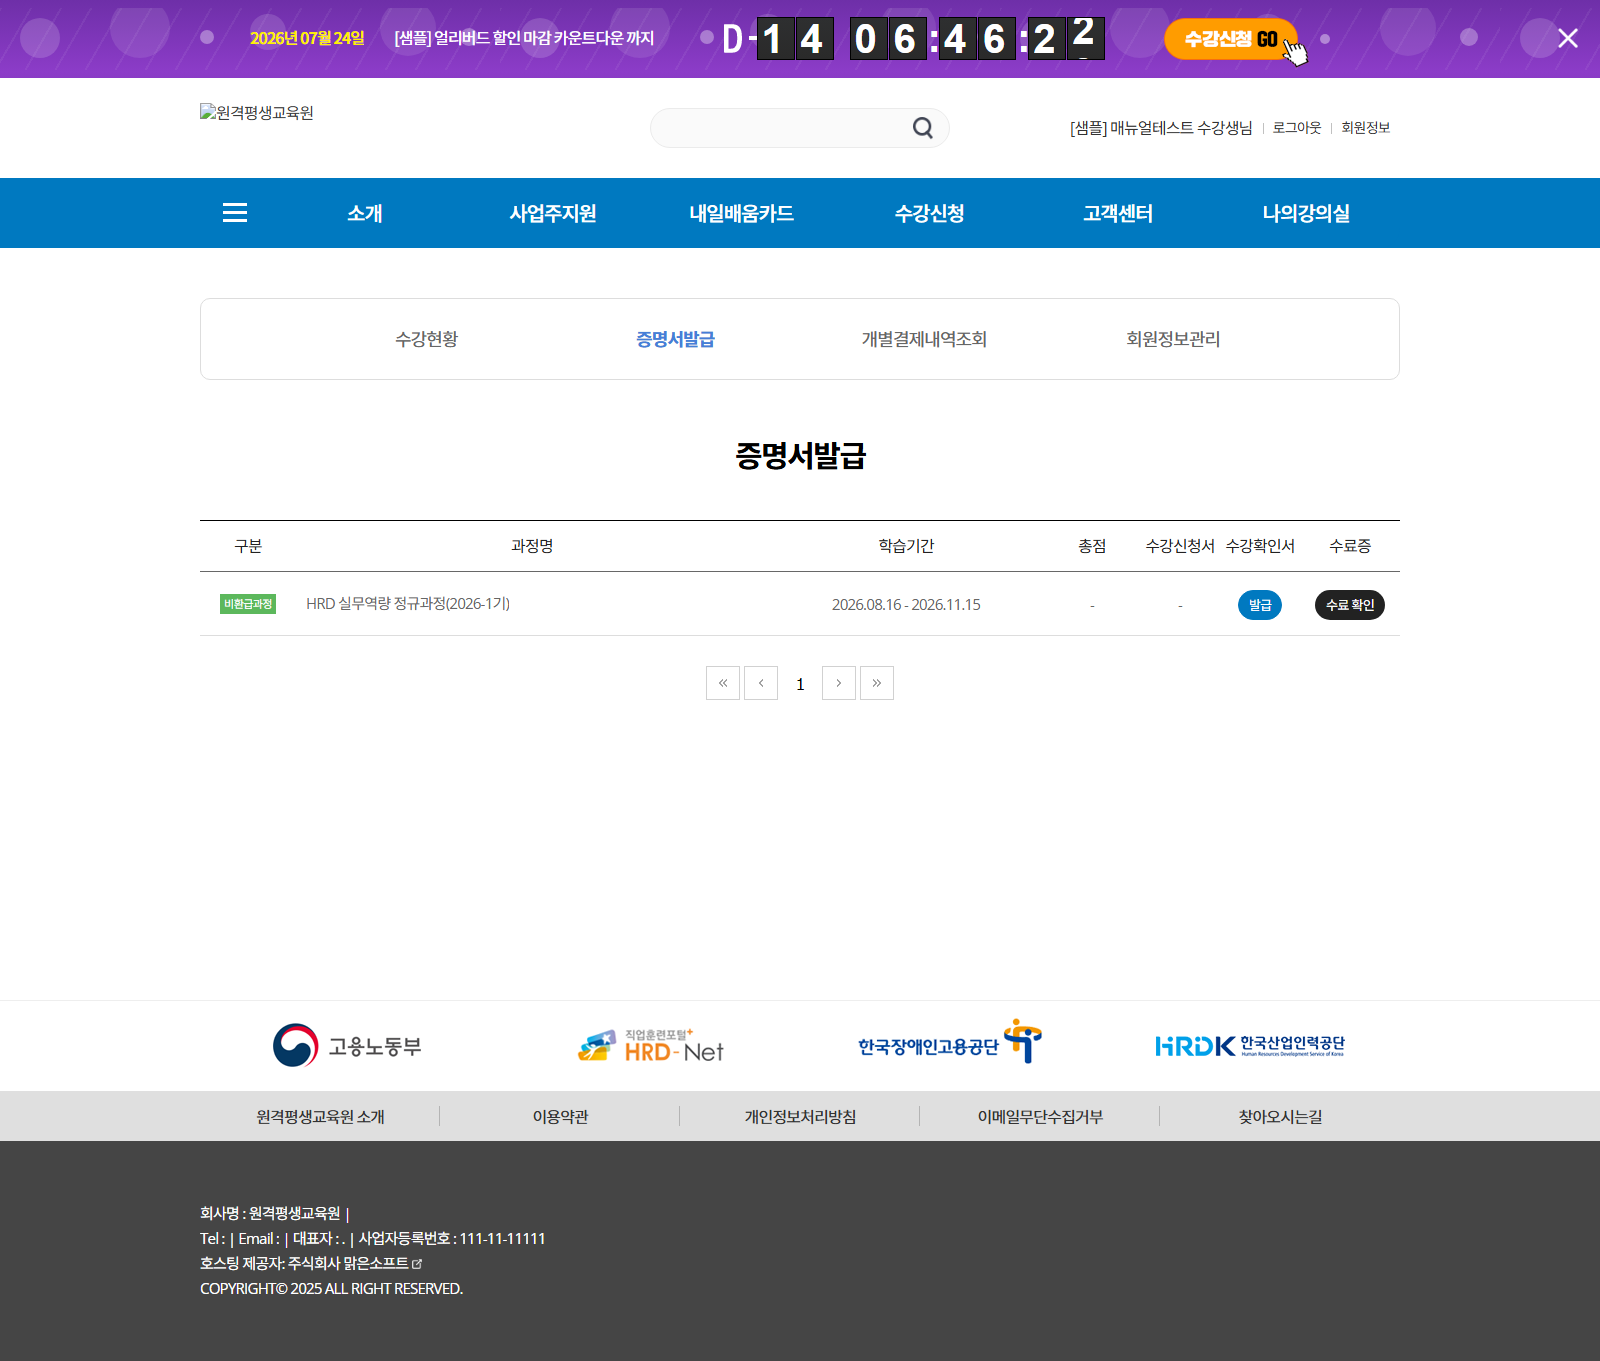Click the 수강신청 GO banner button
The width and height of the screenshot is (1600, 1361).
[1231, 39]
